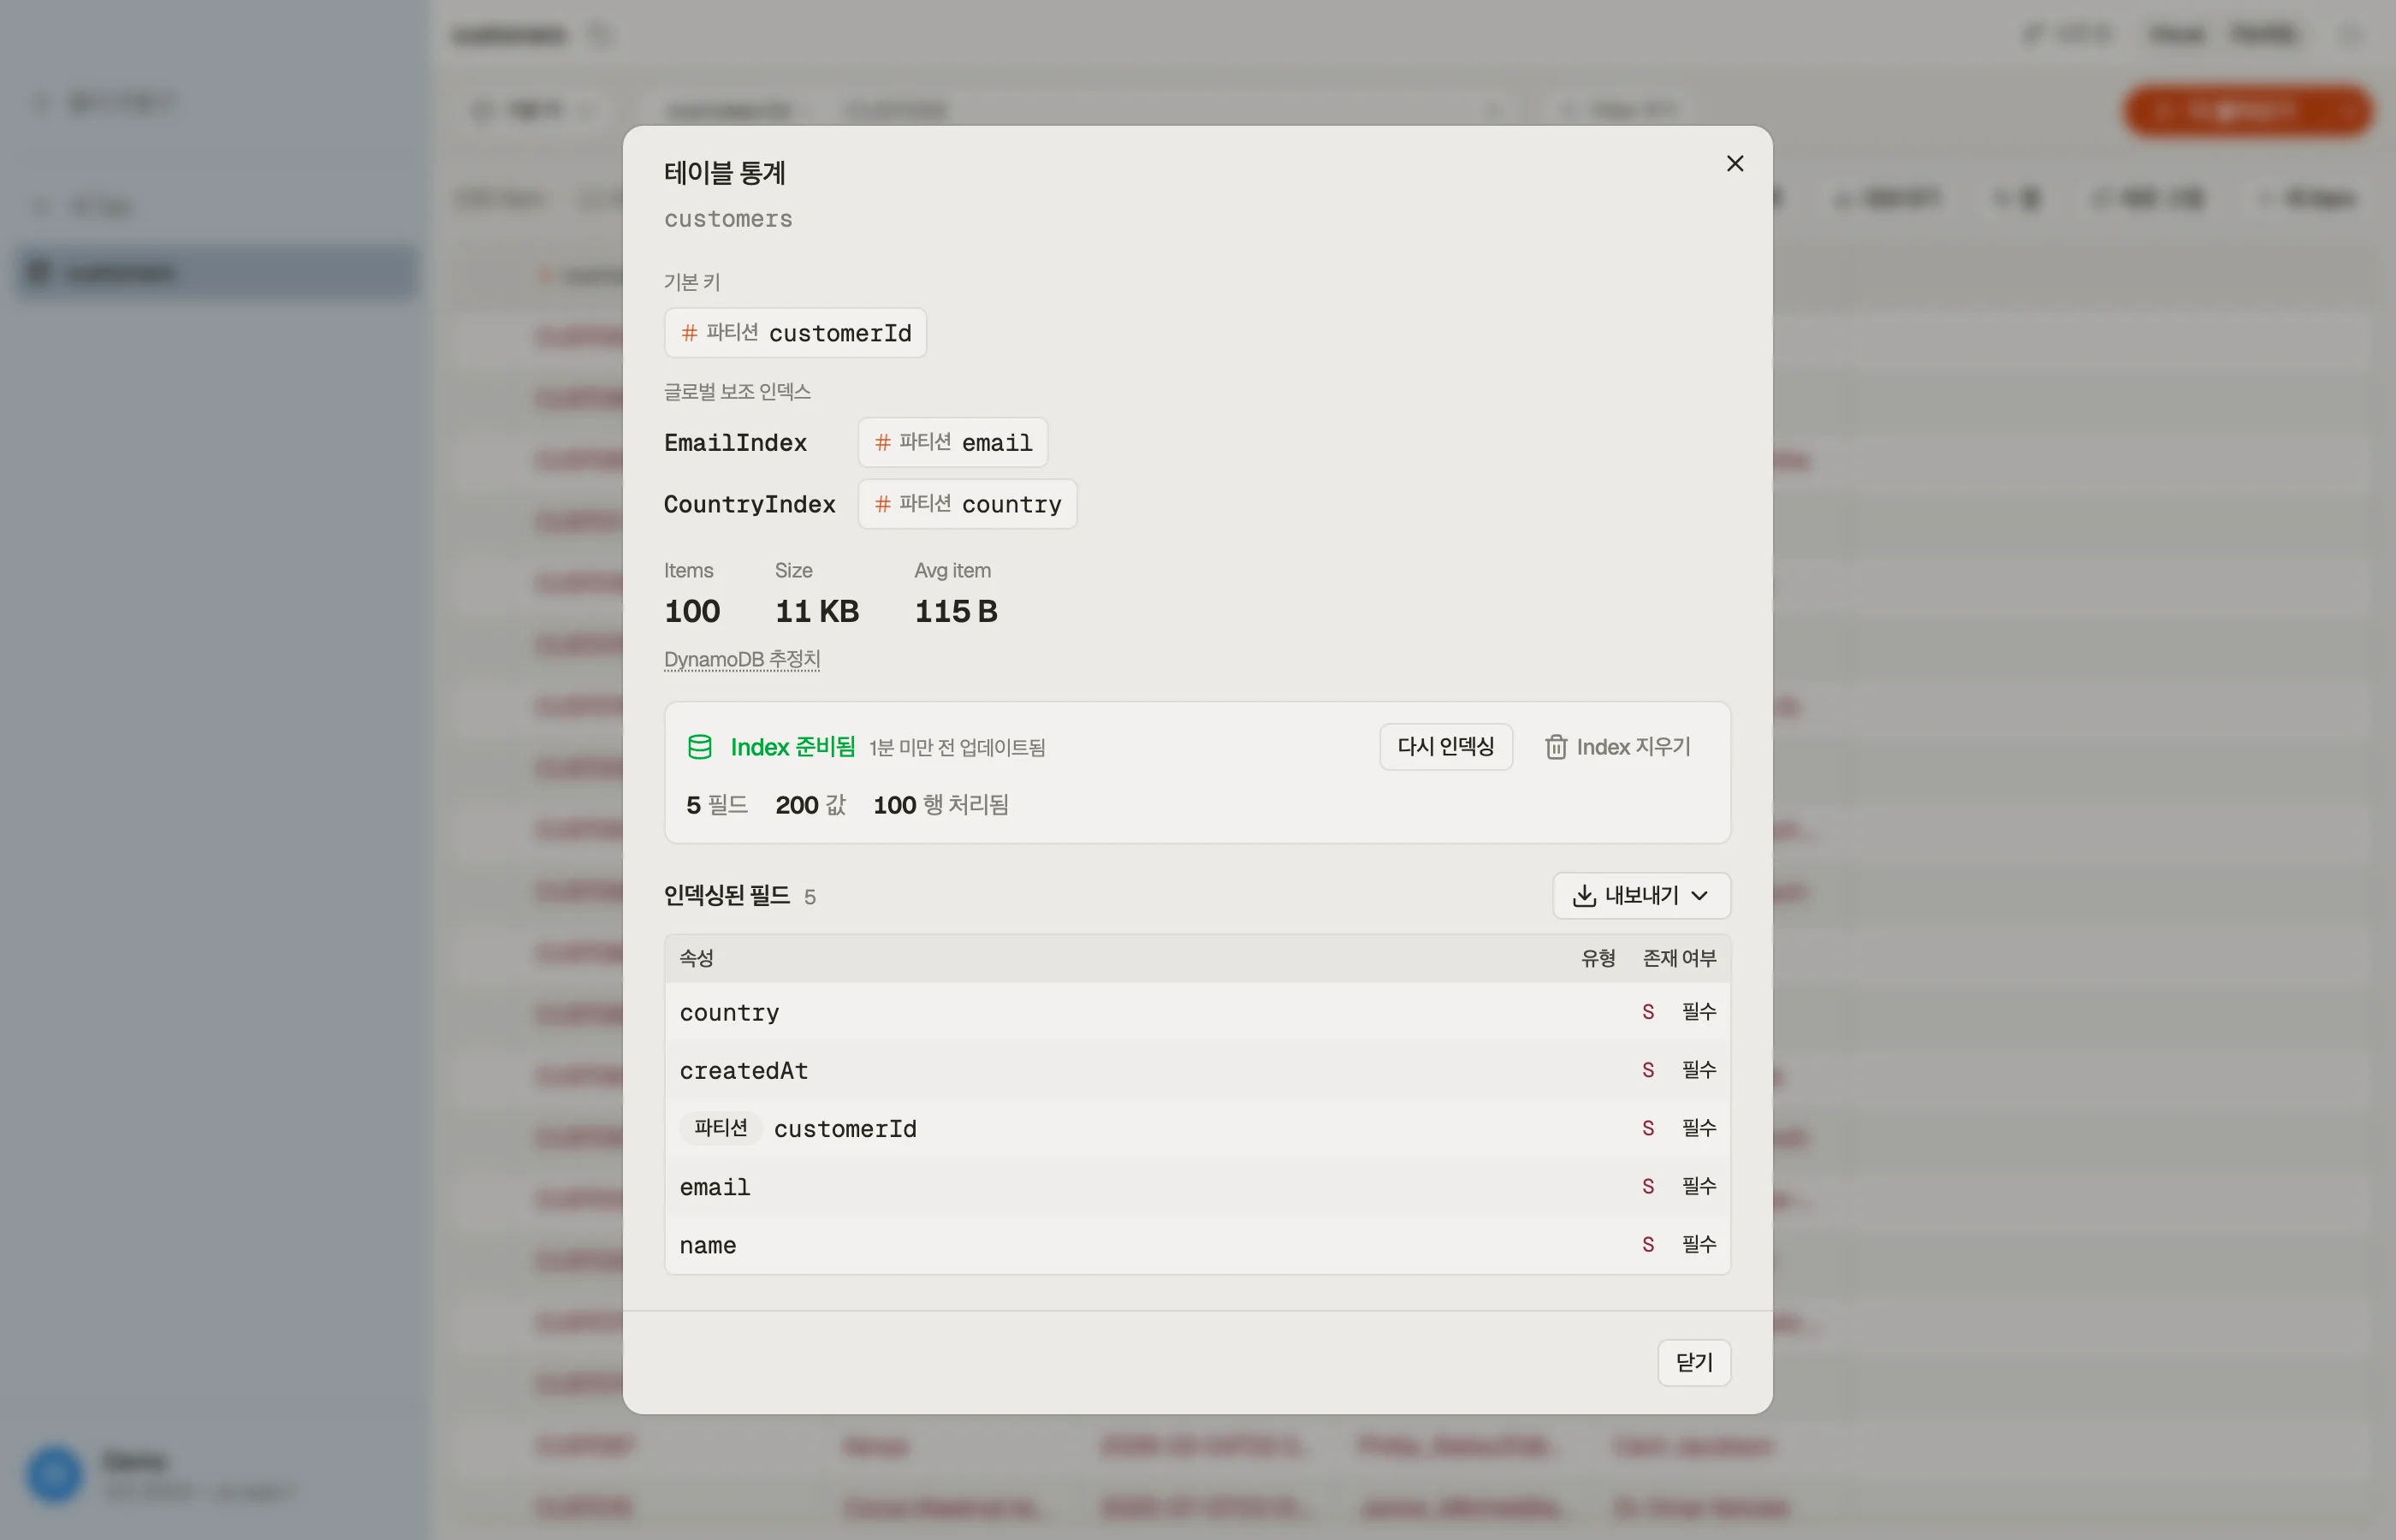Click the 닫기 button
Viewport: 2396px width, 1540px height.
[1694, 1362]
